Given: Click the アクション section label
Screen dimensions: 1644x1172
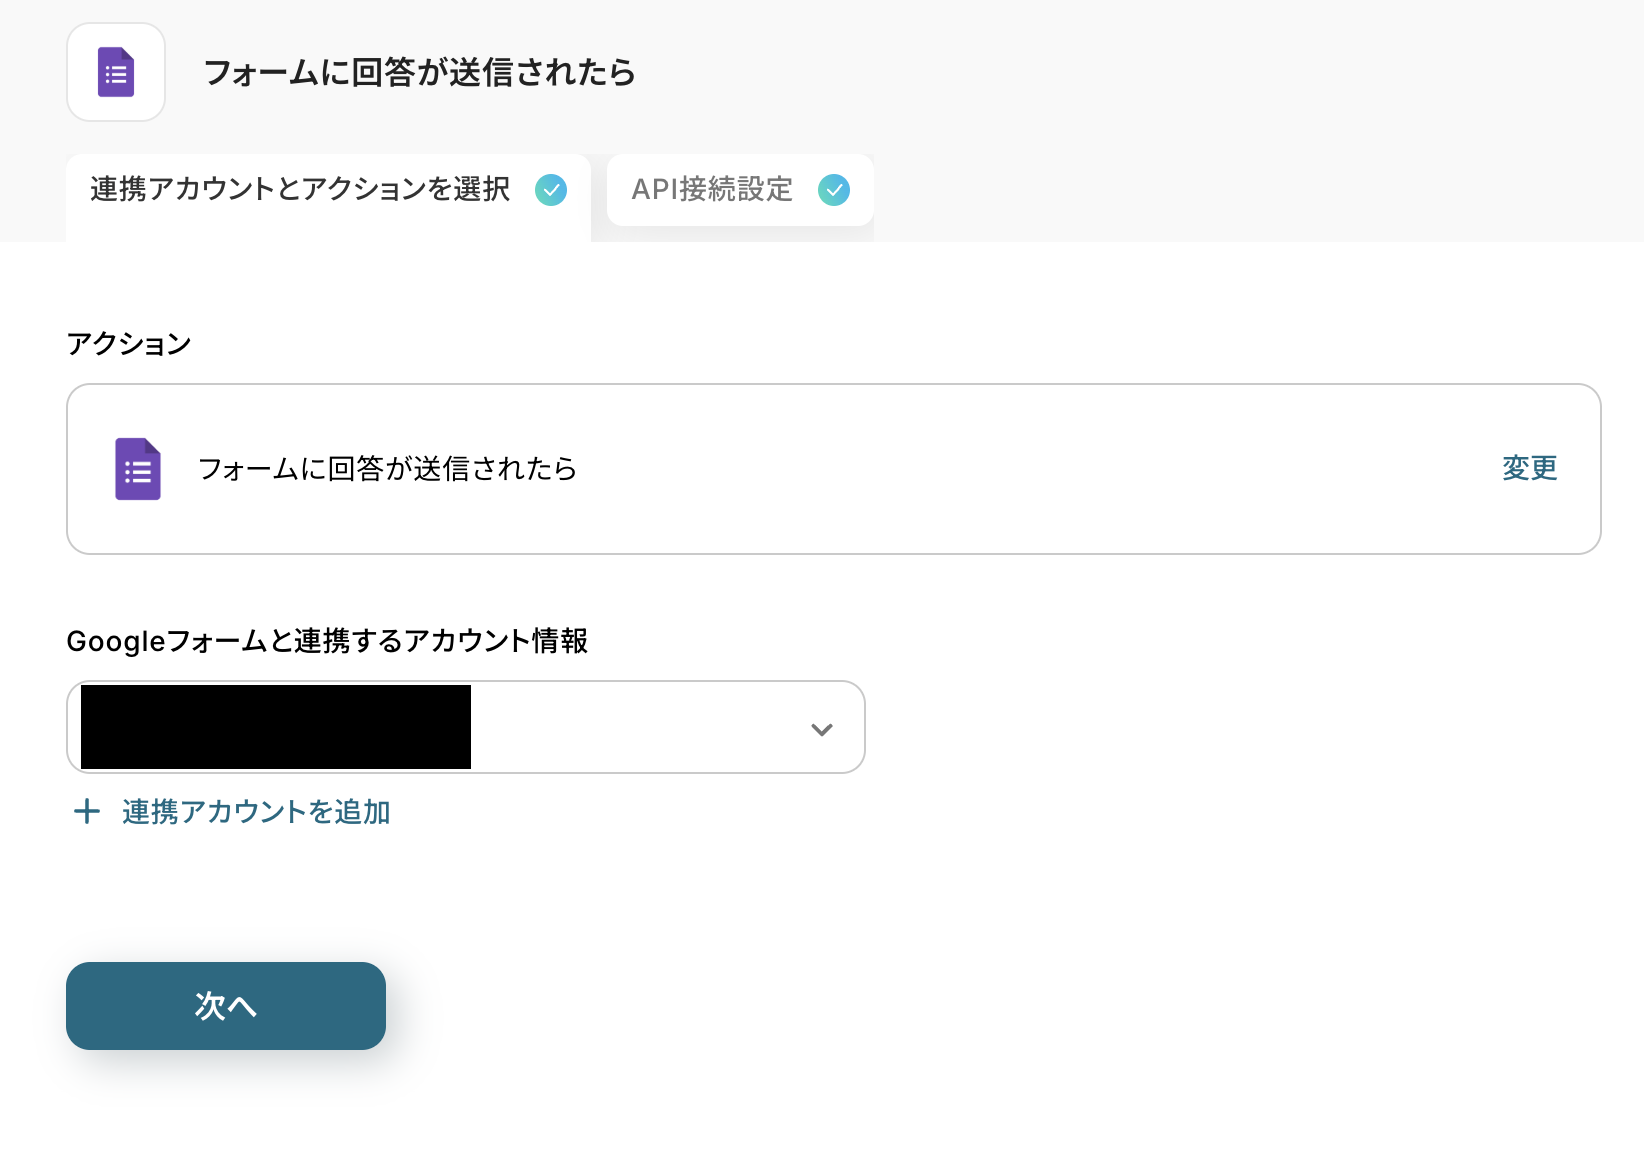Looking at the screenshot, I should pos(129,344).
